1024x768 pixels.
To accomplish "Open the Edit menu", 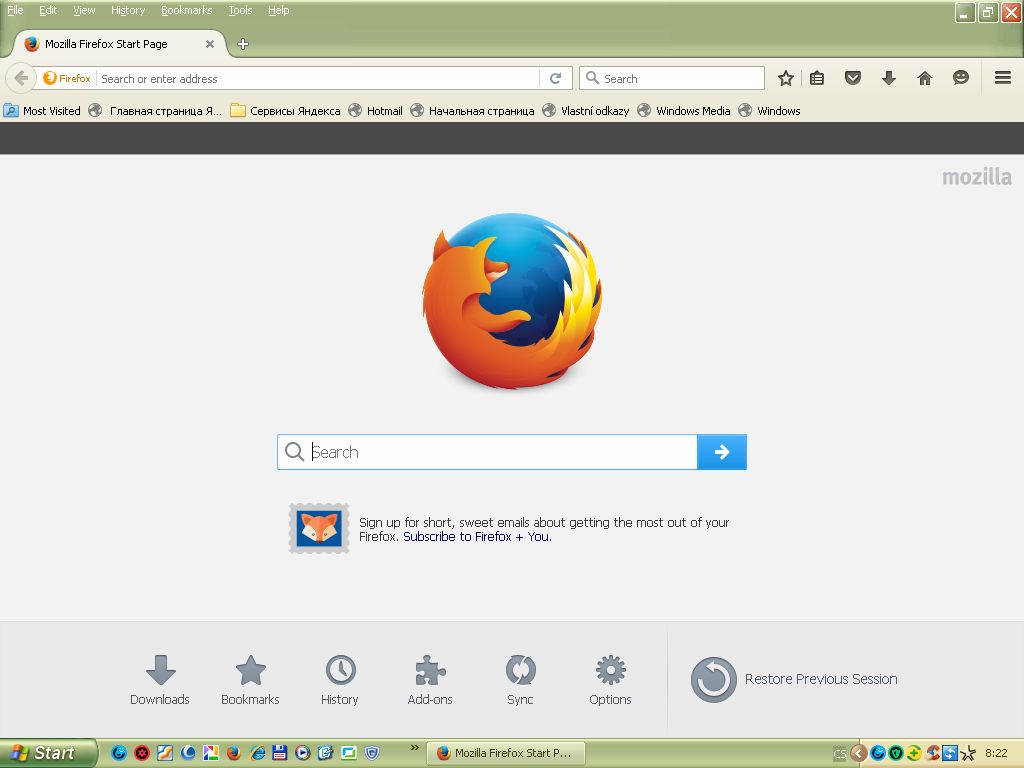I will (x=48, y=10).
